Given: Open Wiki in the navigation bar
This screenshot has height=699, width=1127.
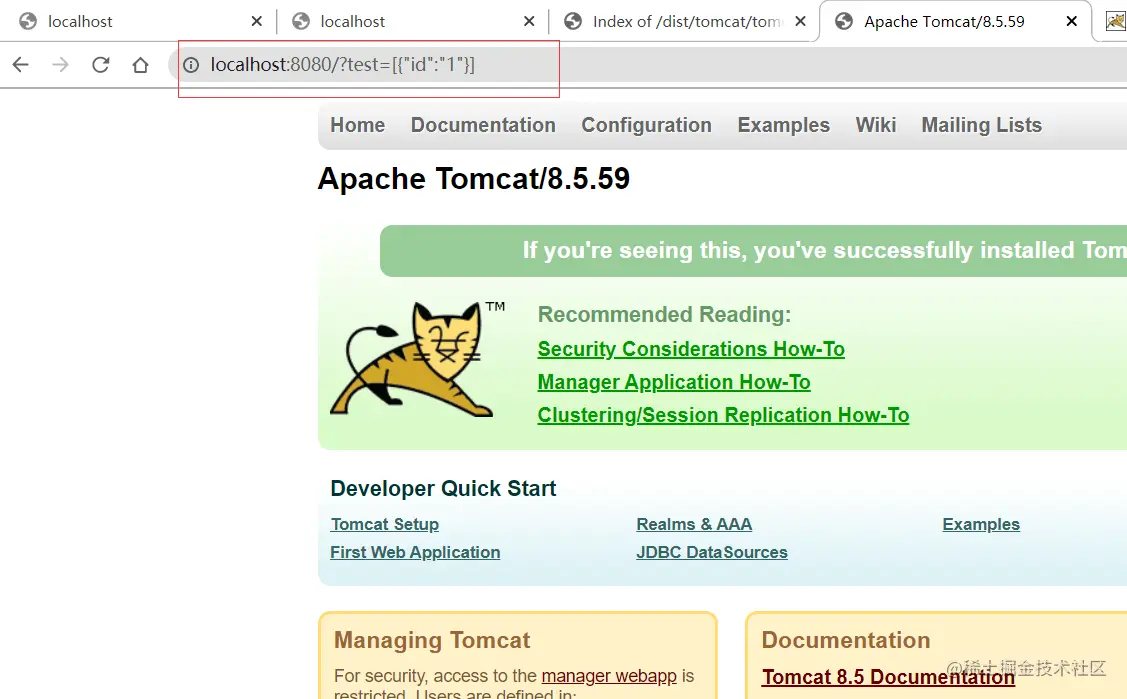Looking at the screenshot, I should tap(875, 125).
